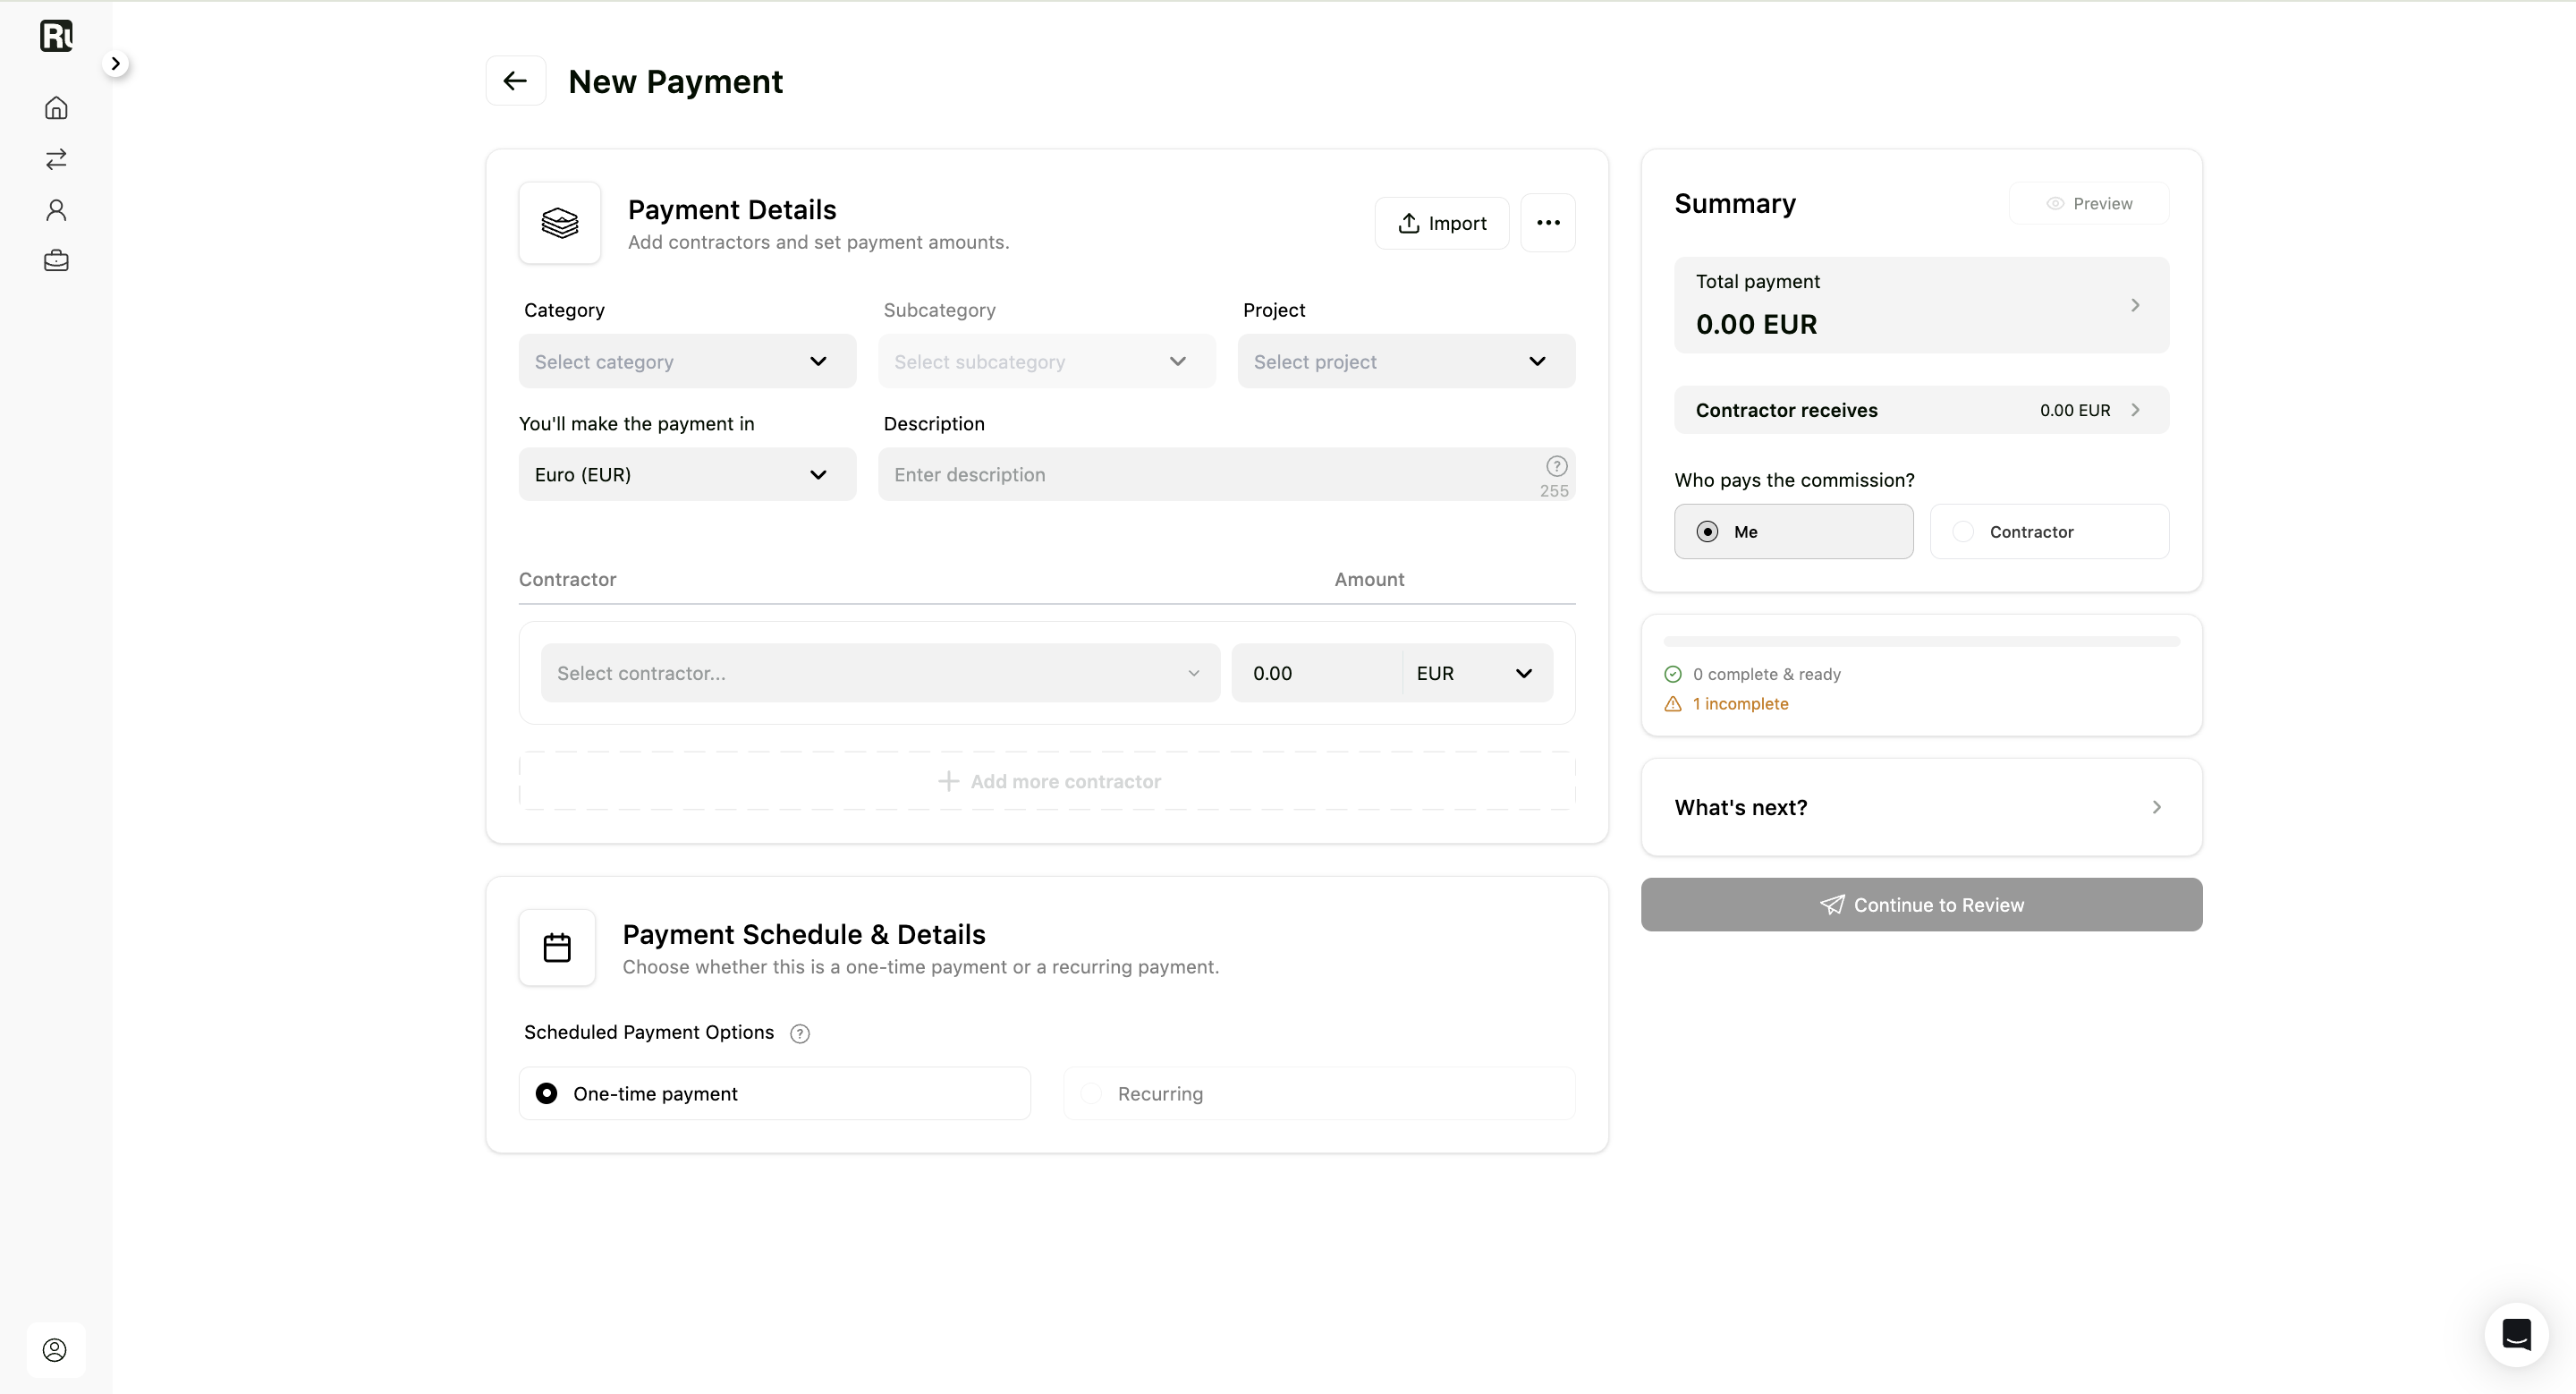The height and width of the screenshot is (1394, 2576).
Task: Open the three-dots more options menu
Action: point(1548,223)
